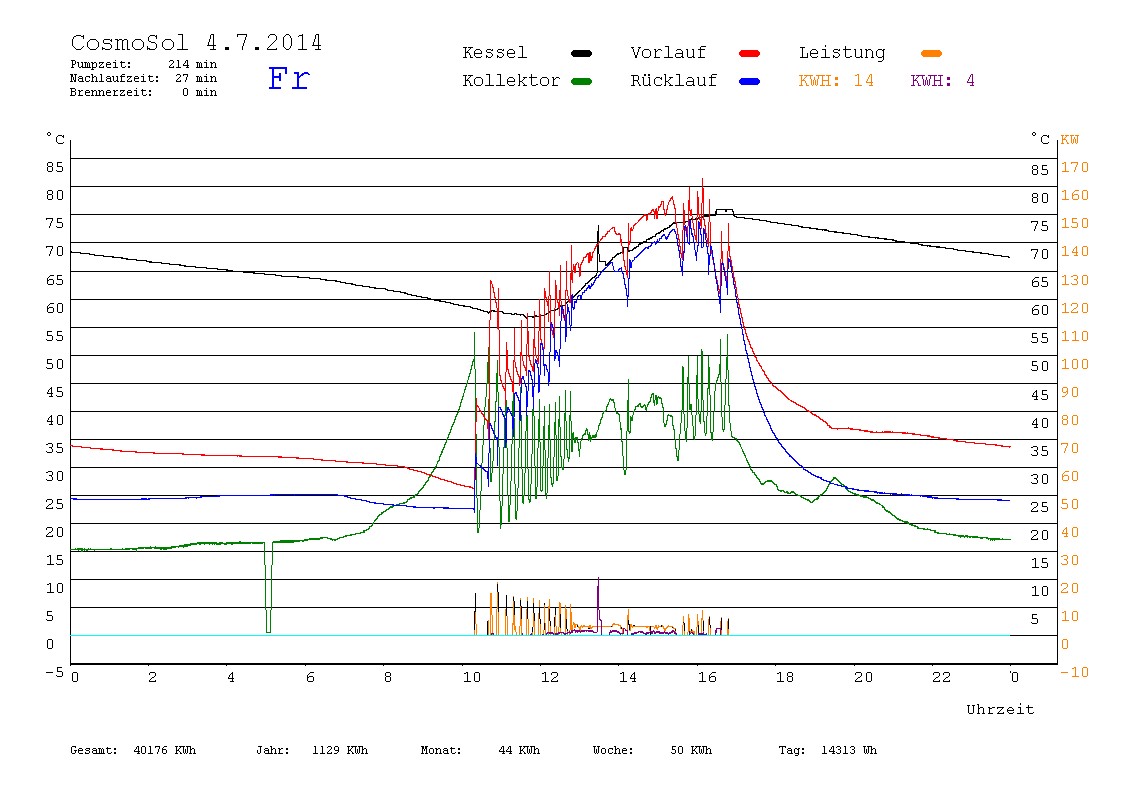The width and height of the screenshot is (1148, 812).
Task: Select the Monat 44 KWh value
Action: pos(480,750)
